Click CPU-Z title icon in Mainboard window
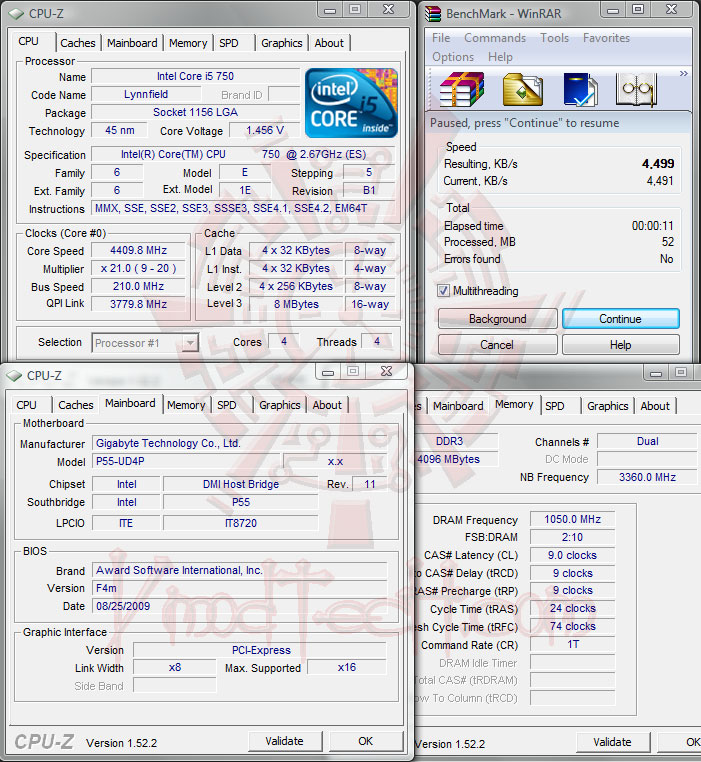701x762 pixels. tap(14, 376)
